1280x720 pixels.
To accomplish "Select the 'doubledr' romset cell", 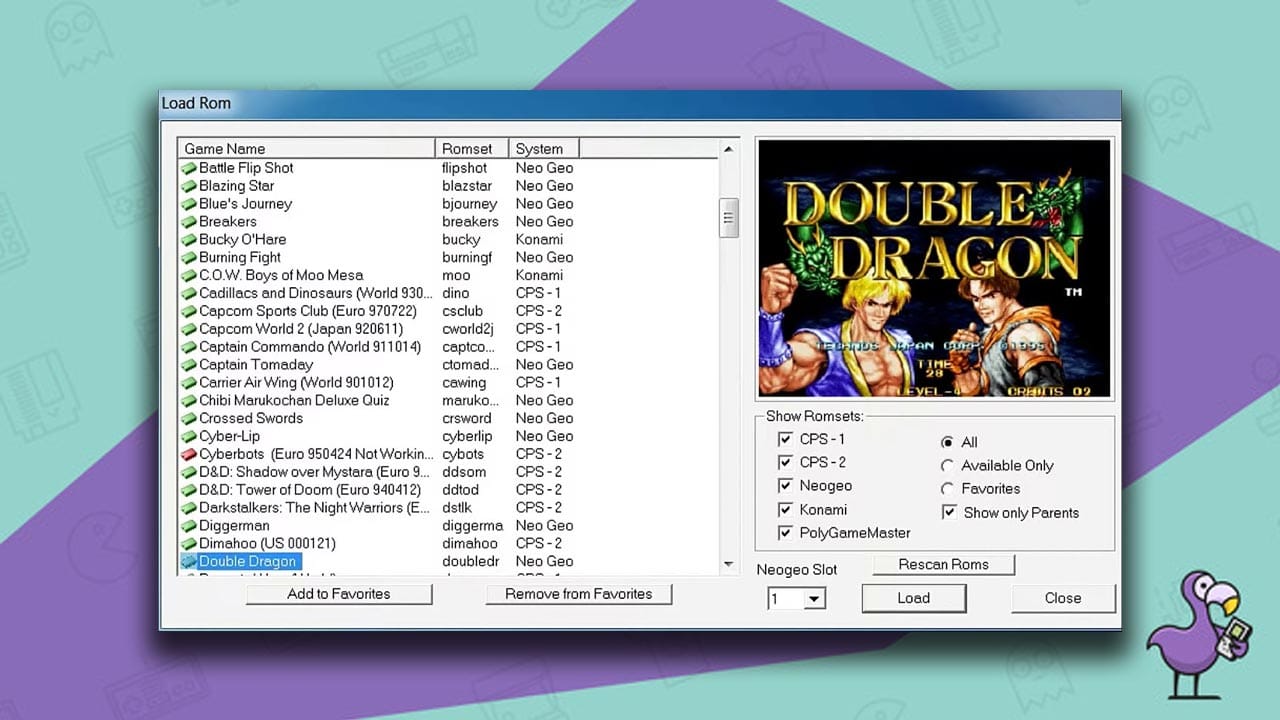I will click(x=469, y=562).
